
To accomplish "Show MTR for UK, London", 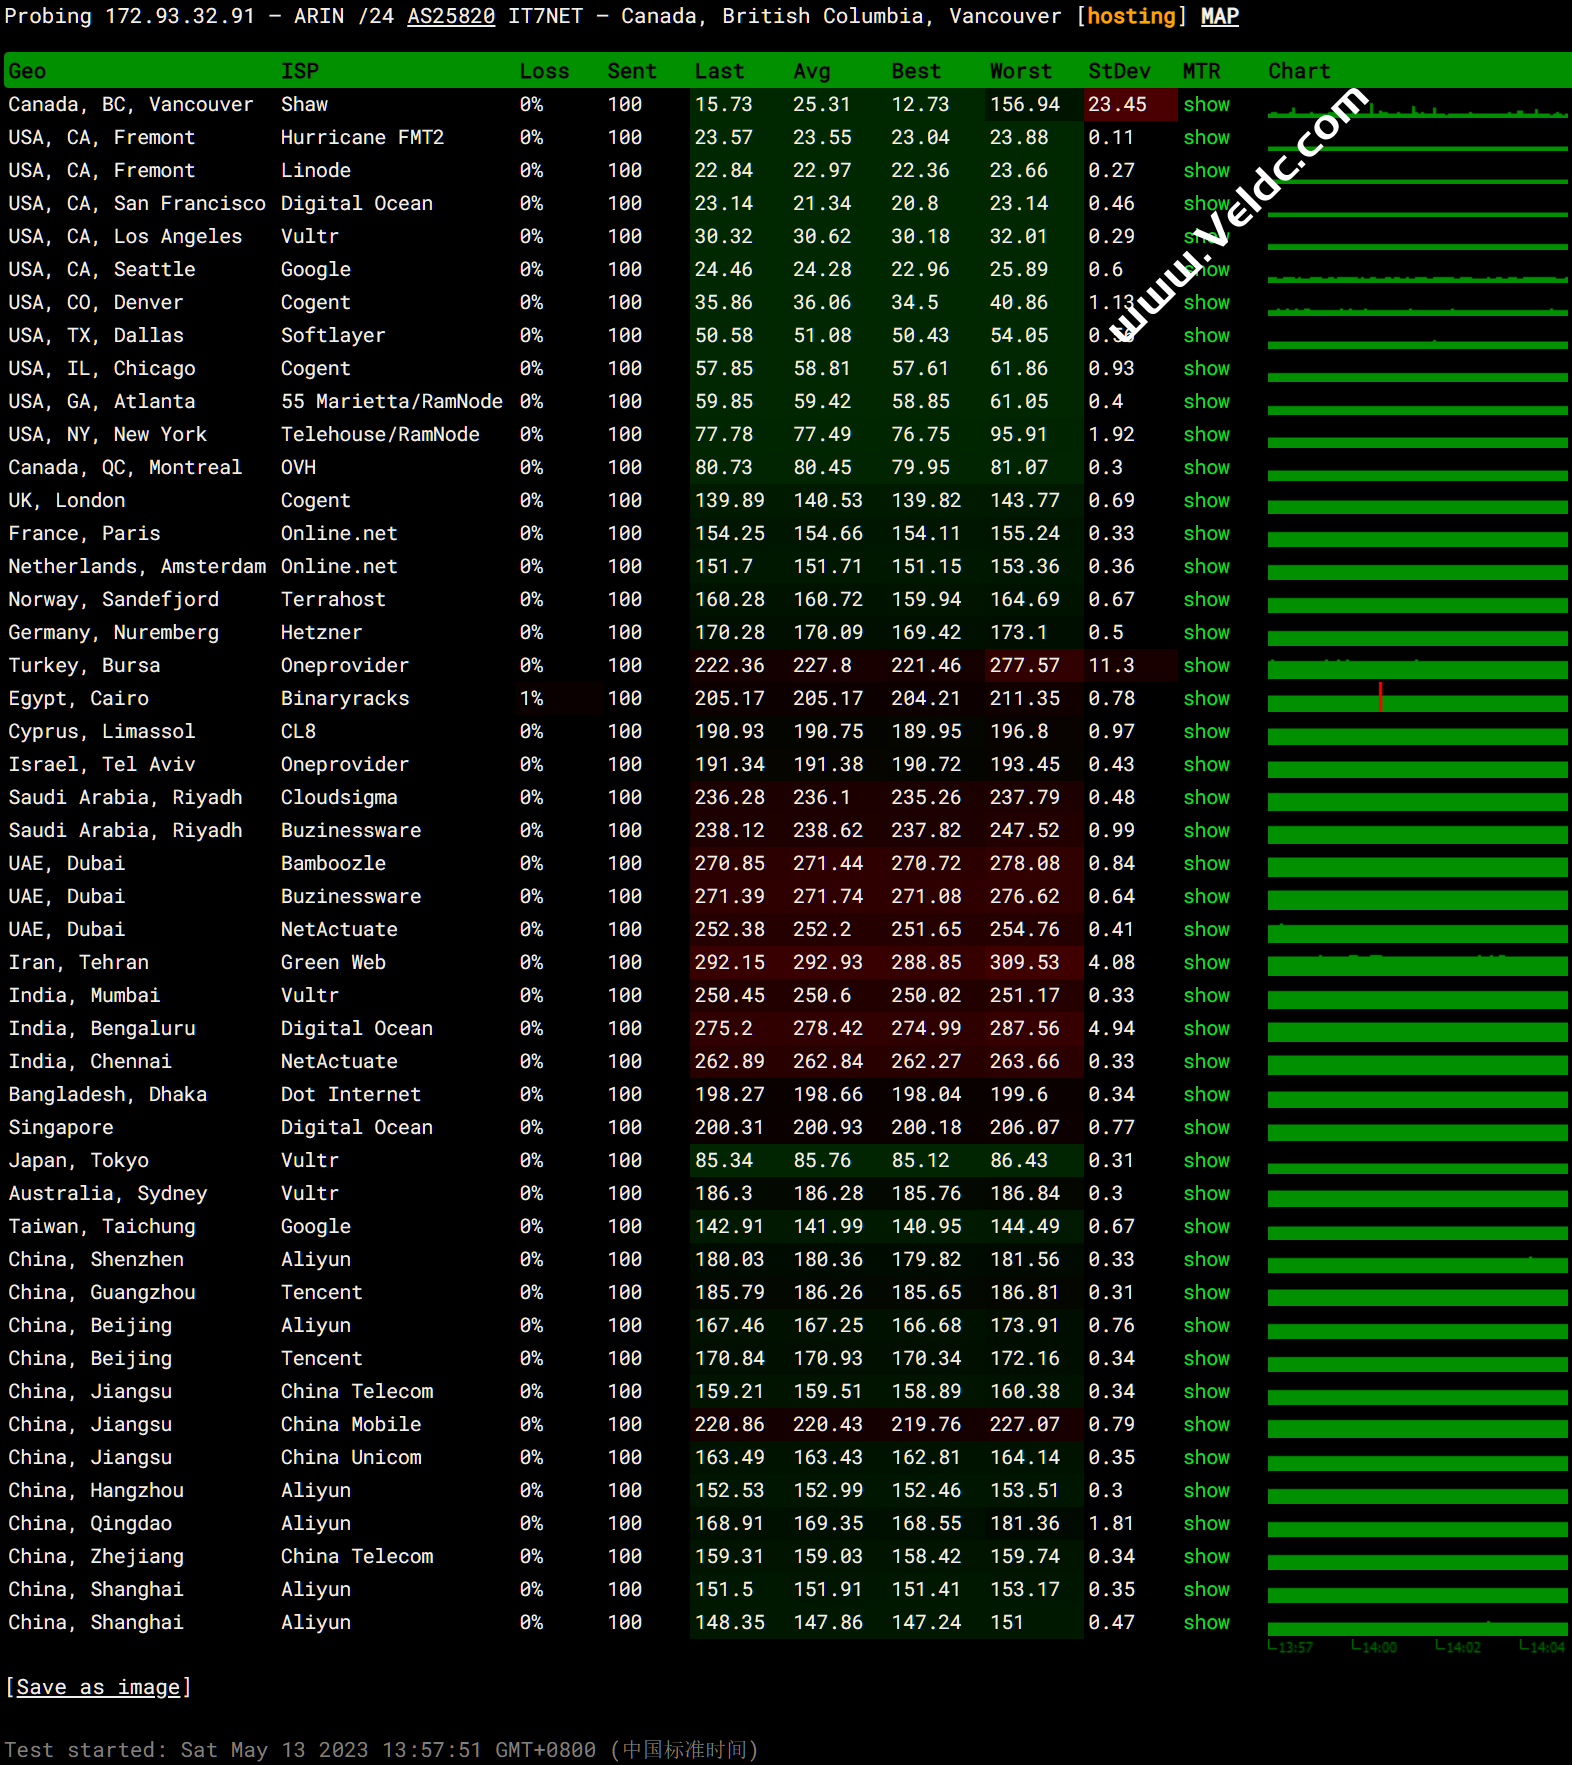I will point(1206,500).
